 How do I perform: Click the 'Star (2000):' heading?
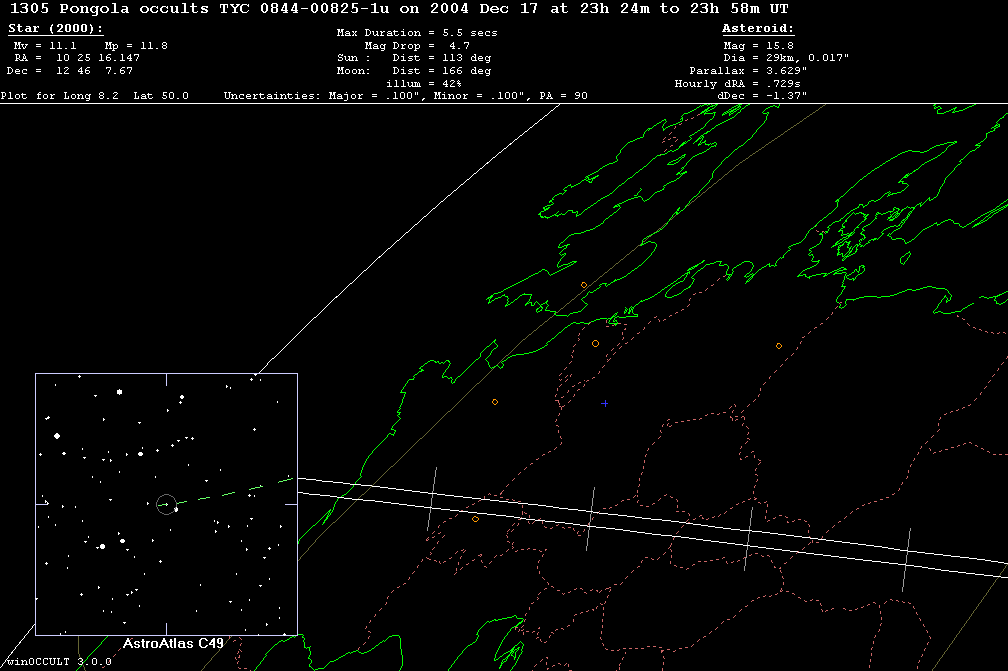(x=55, y=29)
